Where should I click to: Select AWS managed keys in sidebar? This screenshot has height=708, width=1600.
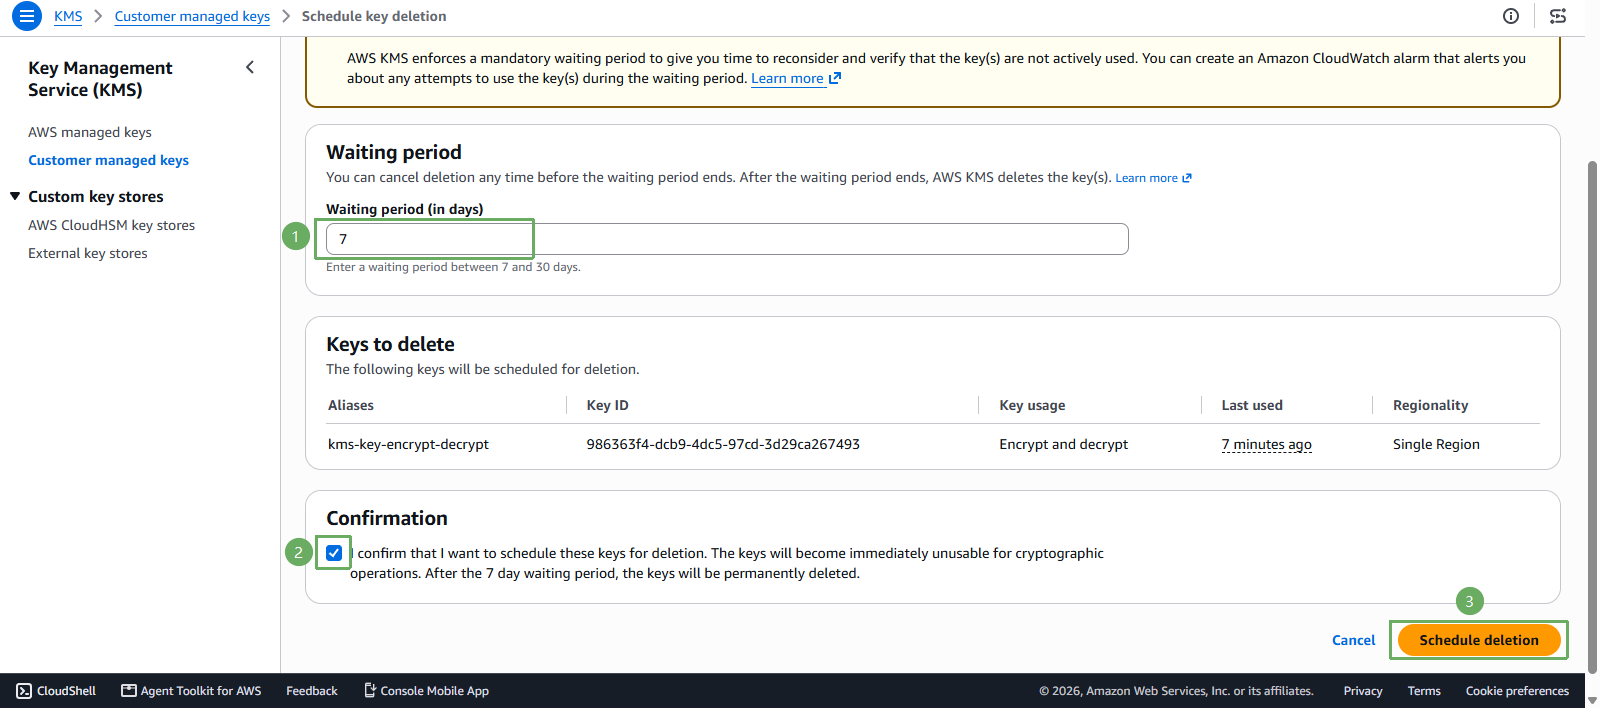pyautogui.click(x=90, y=132)
